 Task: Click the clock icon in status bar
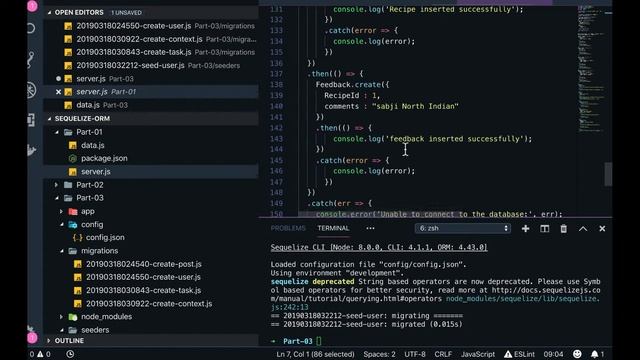(70, 354)
